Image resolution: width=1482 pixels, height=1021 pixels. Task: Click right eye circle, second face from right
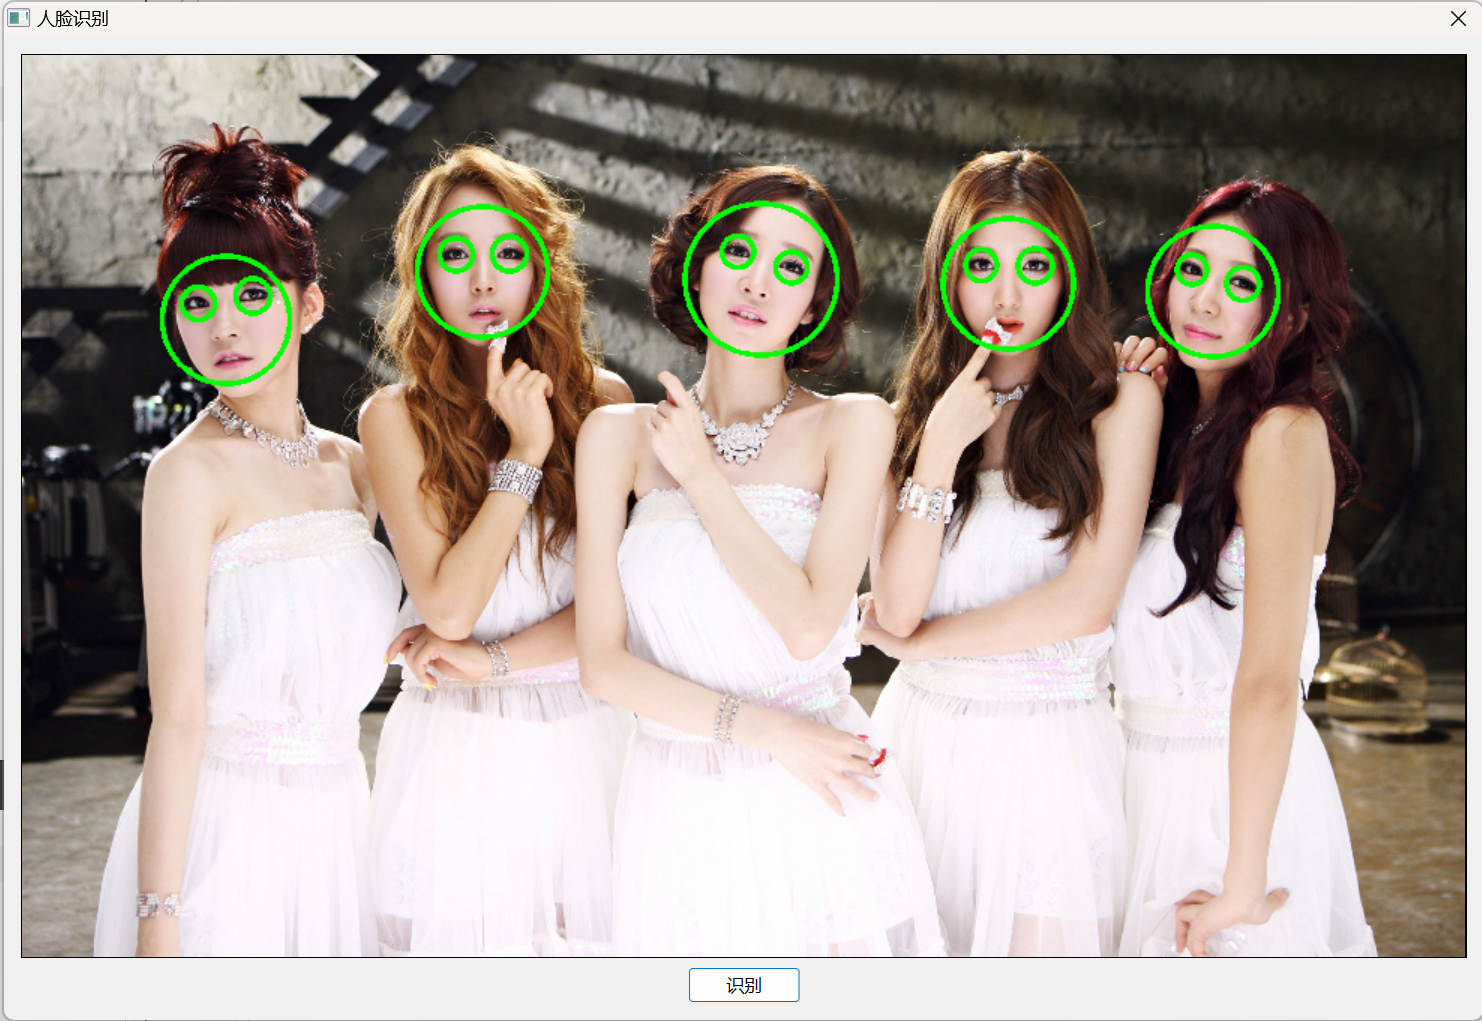(x=1035, y=266)
